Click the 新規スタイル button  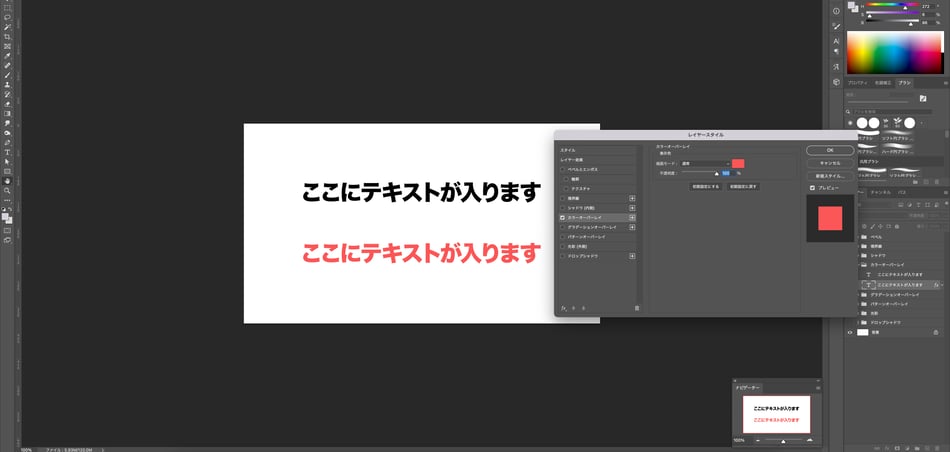[830, 176]
